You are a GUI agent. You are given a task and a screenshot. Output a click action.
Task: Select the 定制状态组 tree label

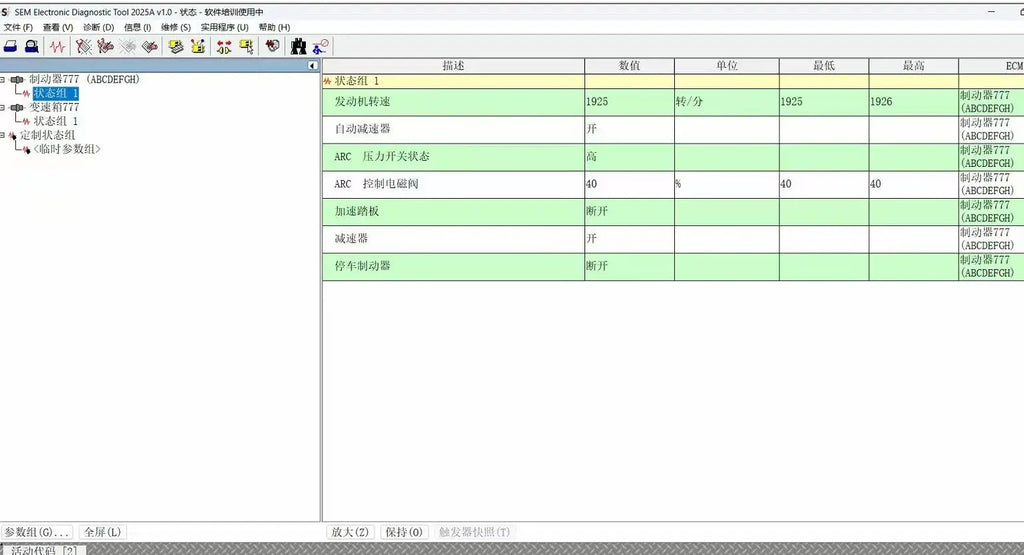click(x=47, y=135)
